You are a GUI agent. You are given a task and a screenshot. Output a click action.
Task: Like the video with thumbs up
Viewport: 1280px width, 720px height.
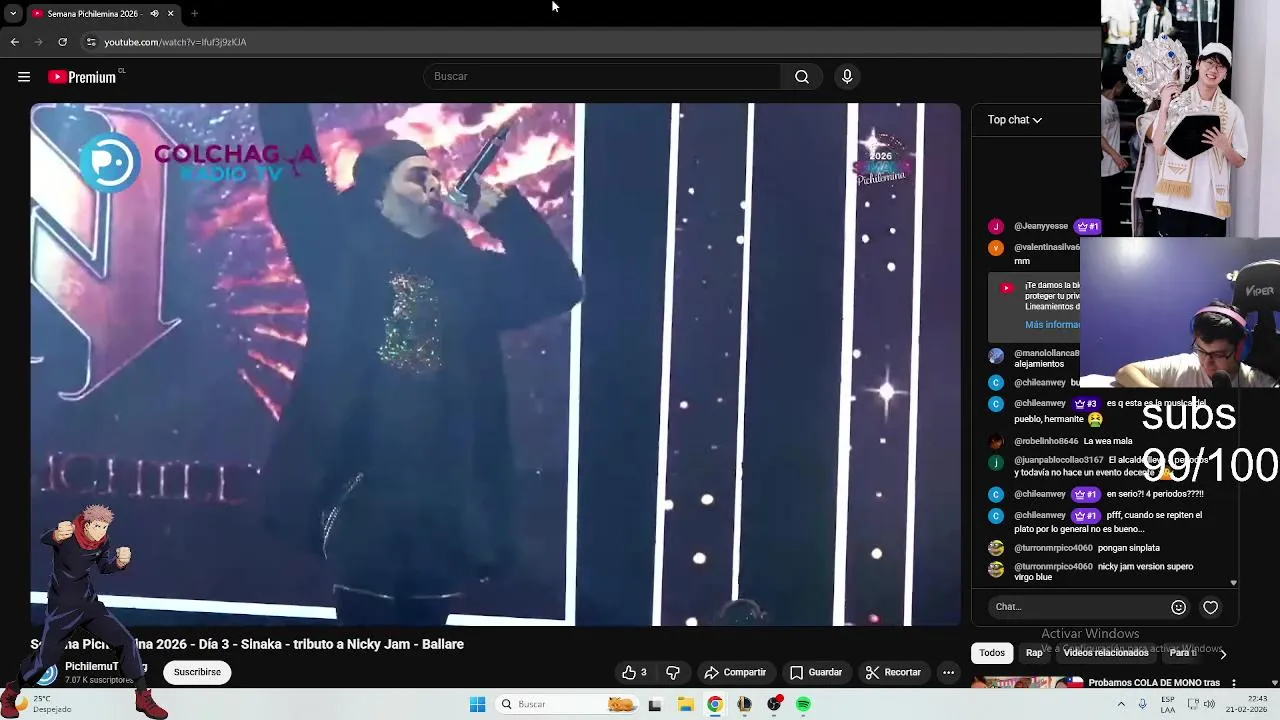[x=634, y=672]
